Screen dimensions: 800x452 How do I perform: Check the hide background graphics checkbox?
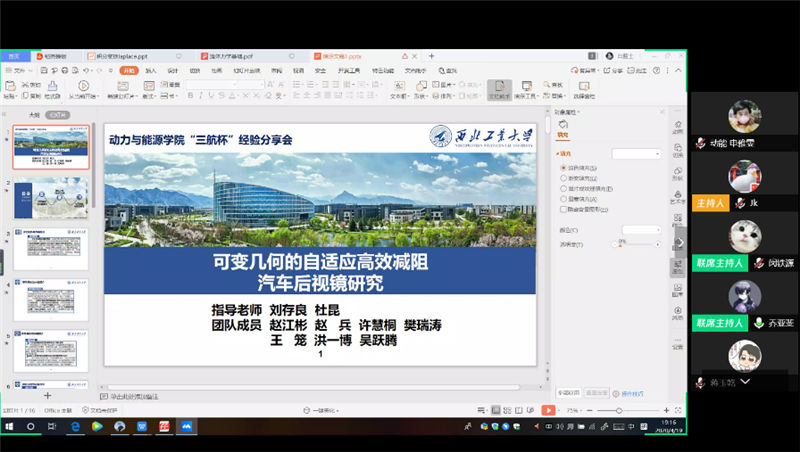coord(562,209)
